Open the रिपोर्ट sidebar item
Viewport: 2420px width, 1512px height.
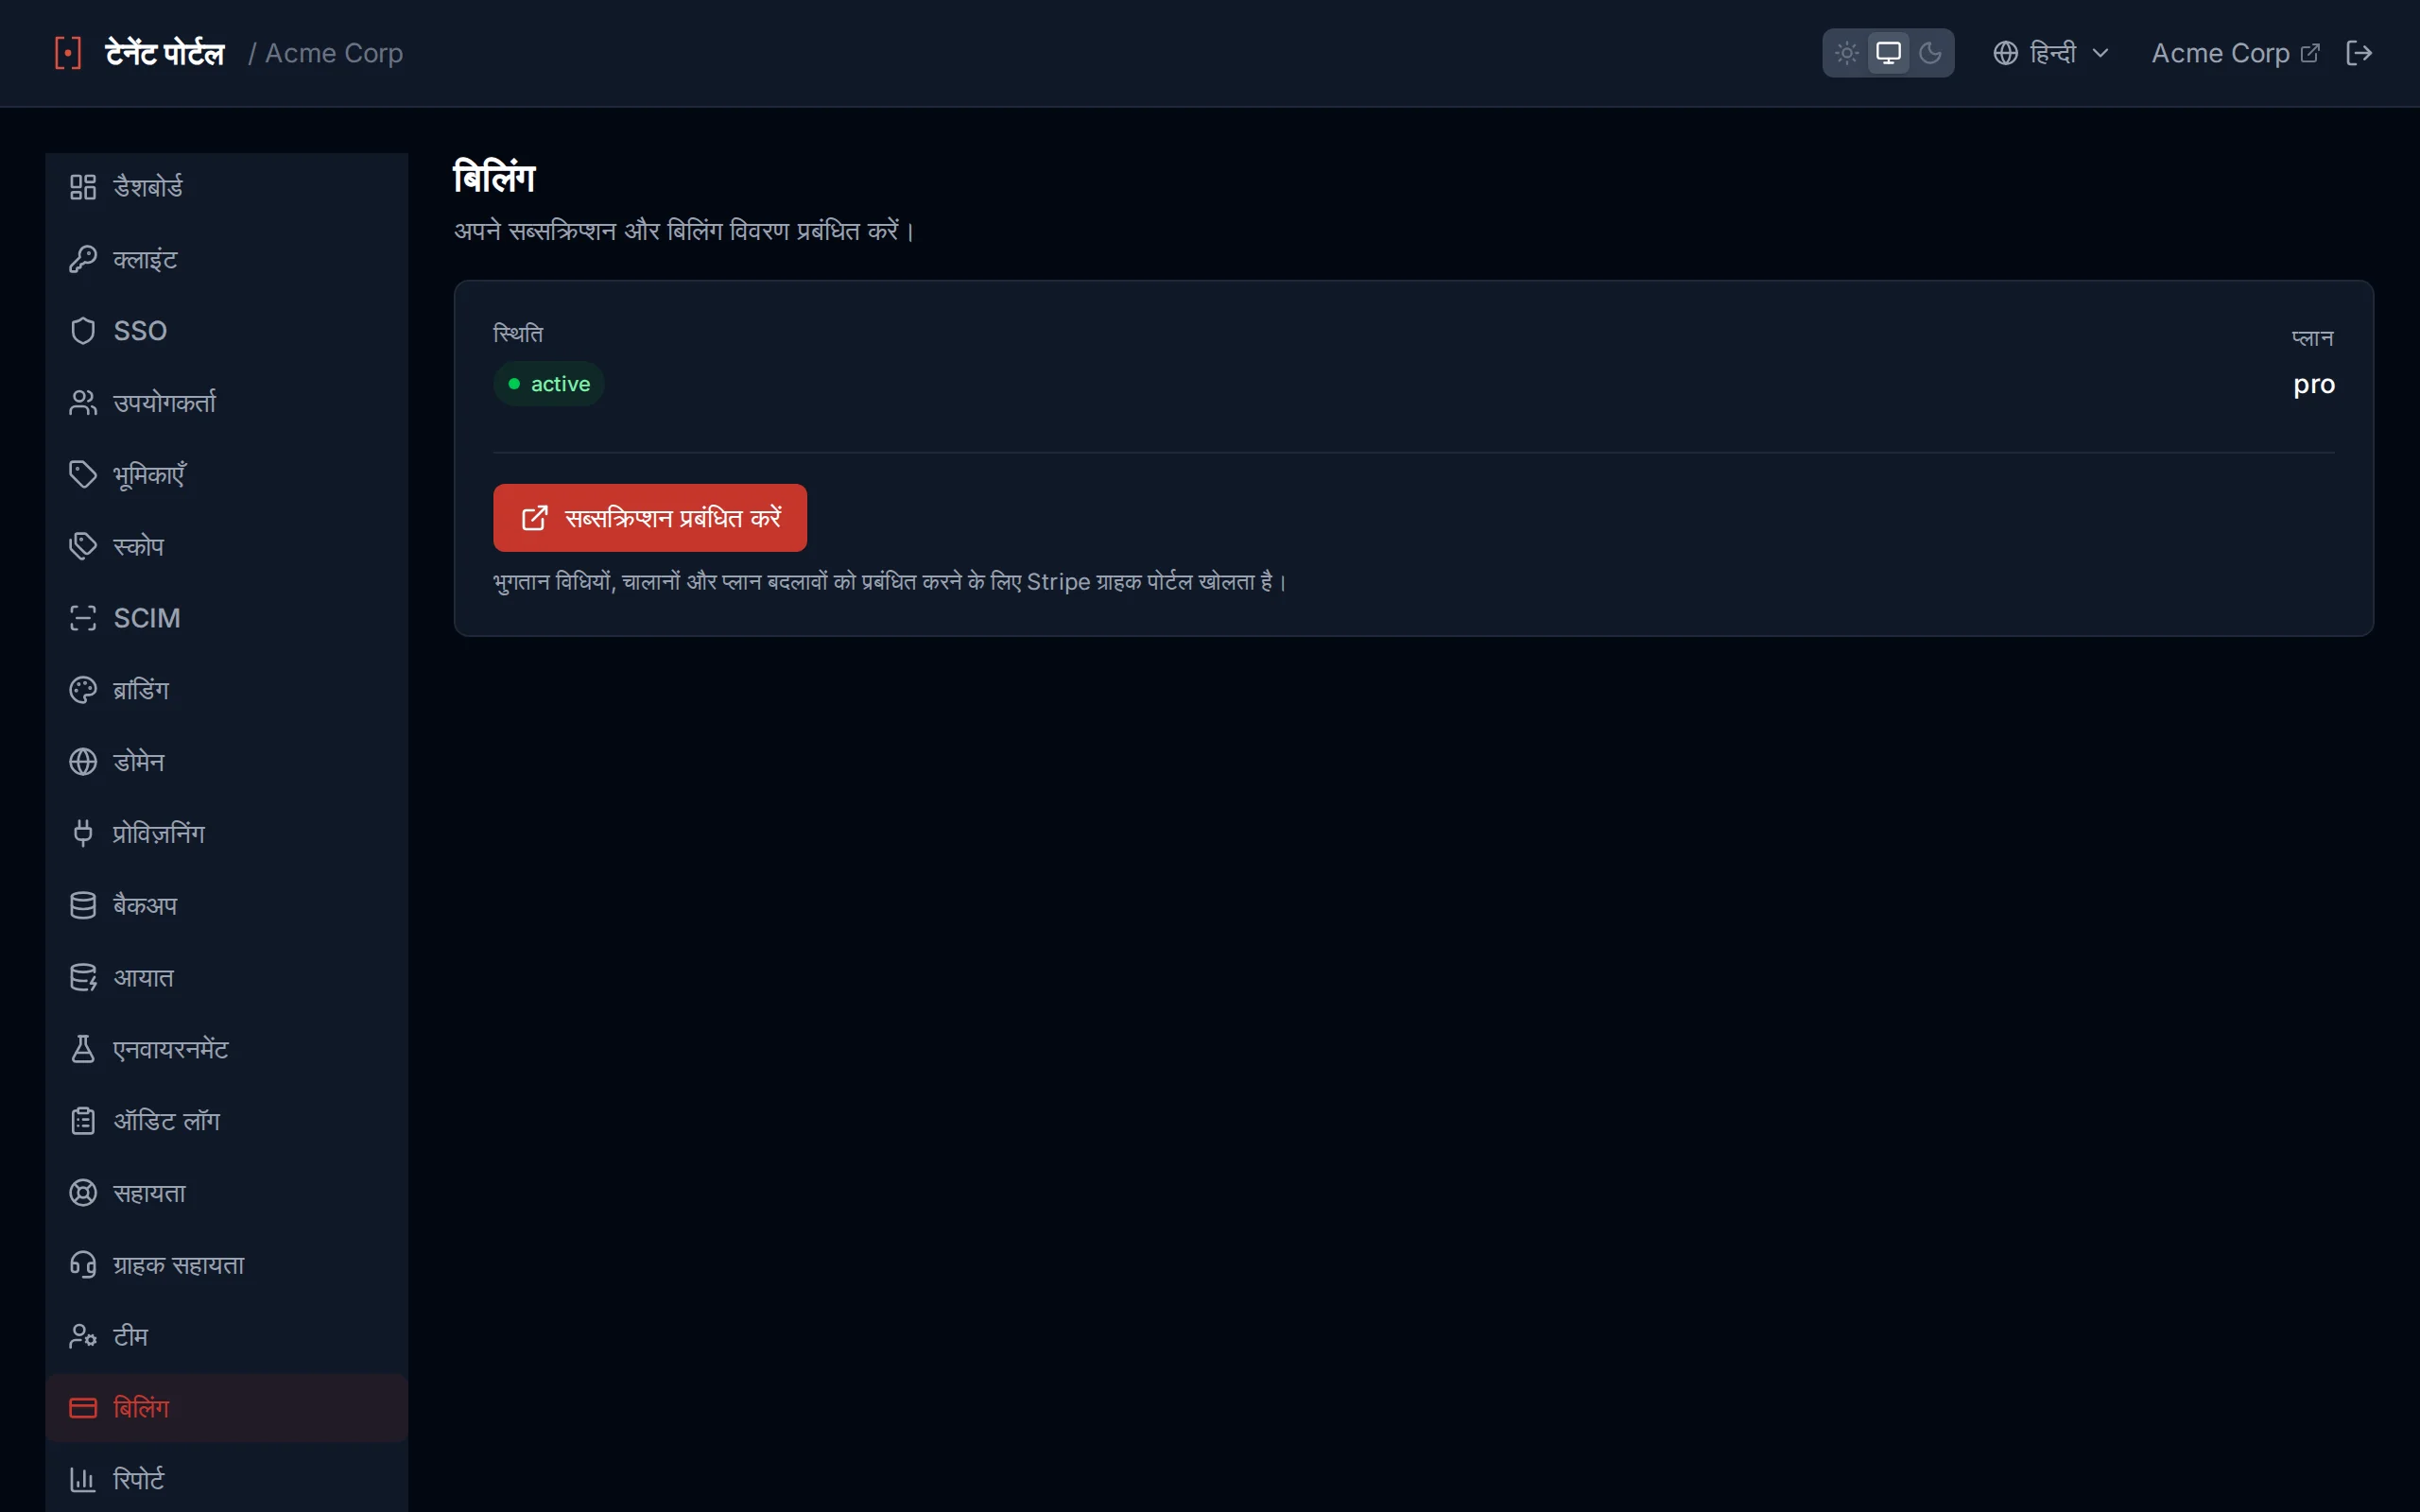(x=227, y=1480)
